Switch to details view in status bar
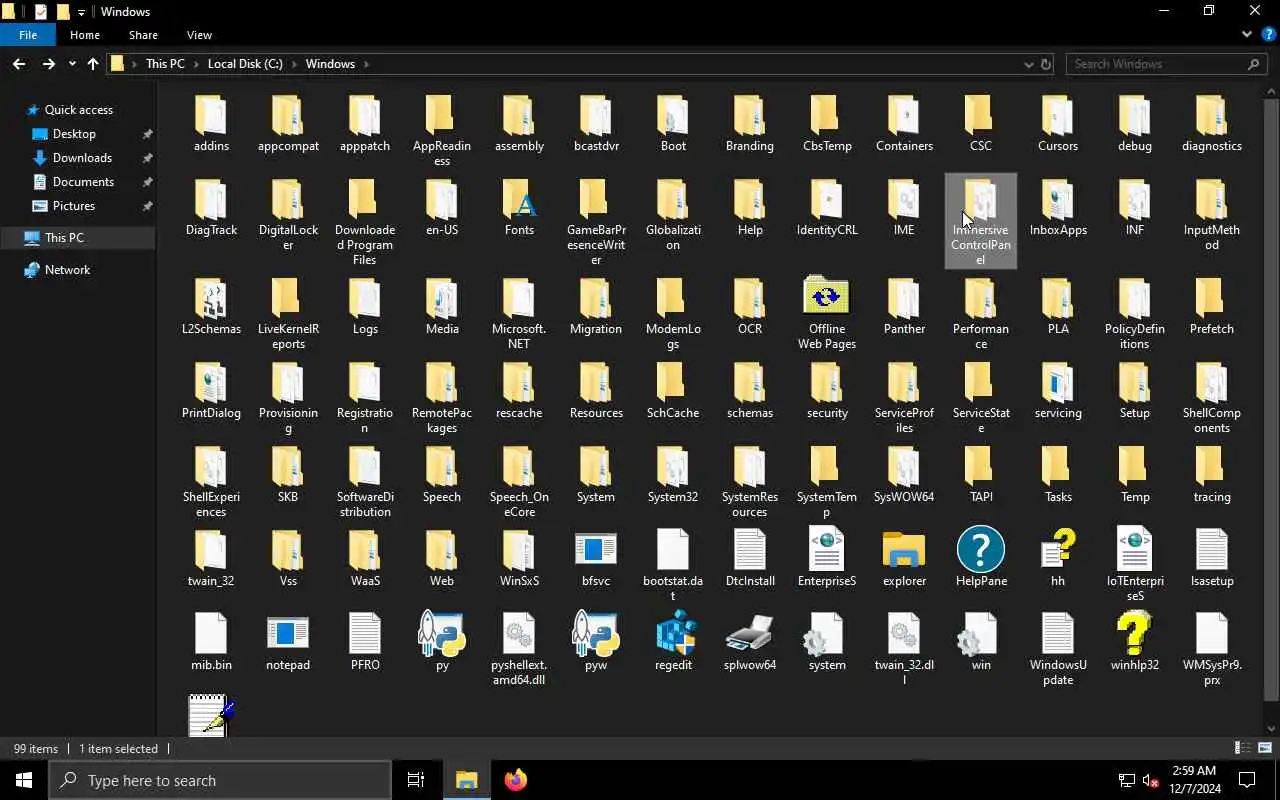This screenshot has width=1280, height=800. pyautogui.click(x=1243, y=748)
